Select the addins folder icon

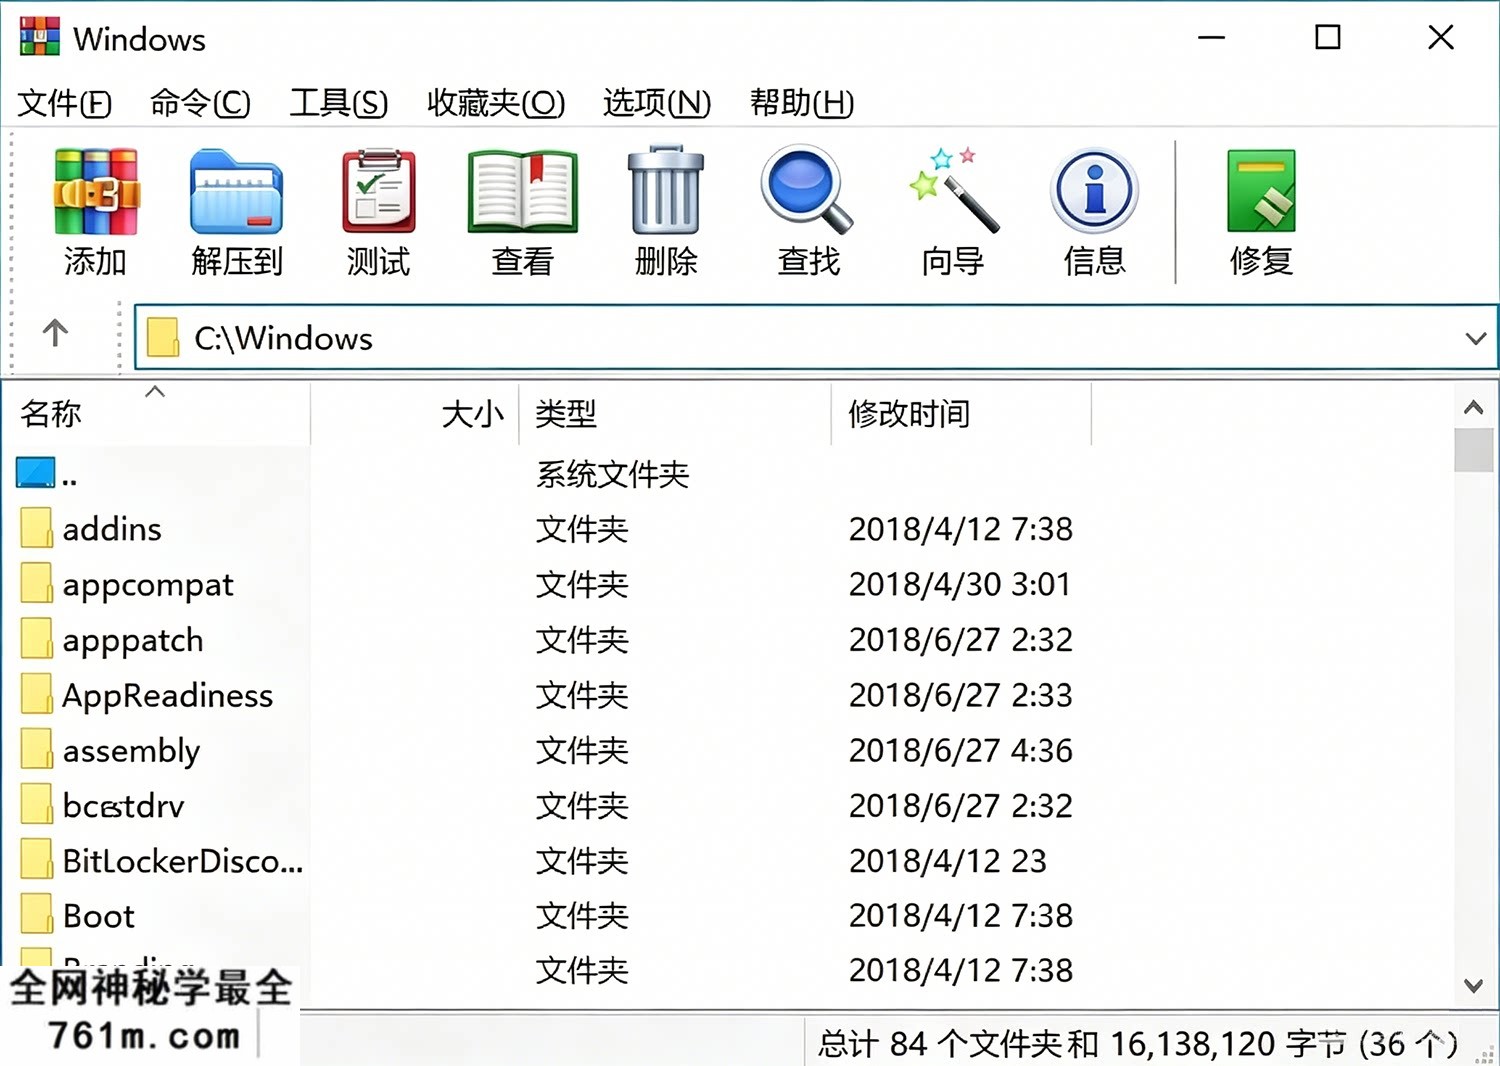point(37,527)
